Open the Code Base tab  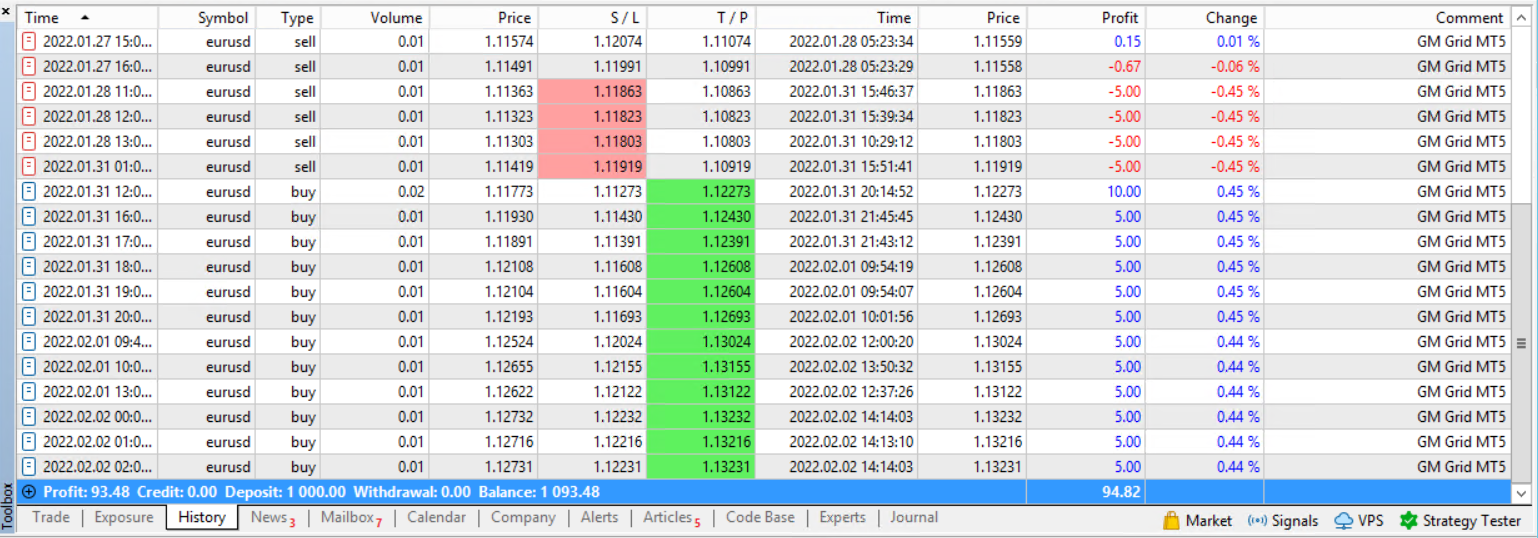[x=760, y=517]
